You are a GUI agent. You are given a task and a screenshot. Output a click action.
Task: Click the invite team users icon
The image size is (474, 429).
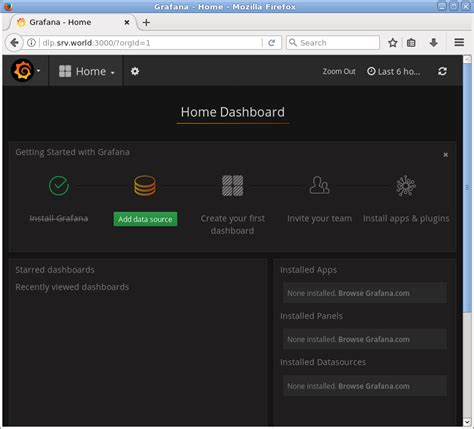click(x=319, y=185)
